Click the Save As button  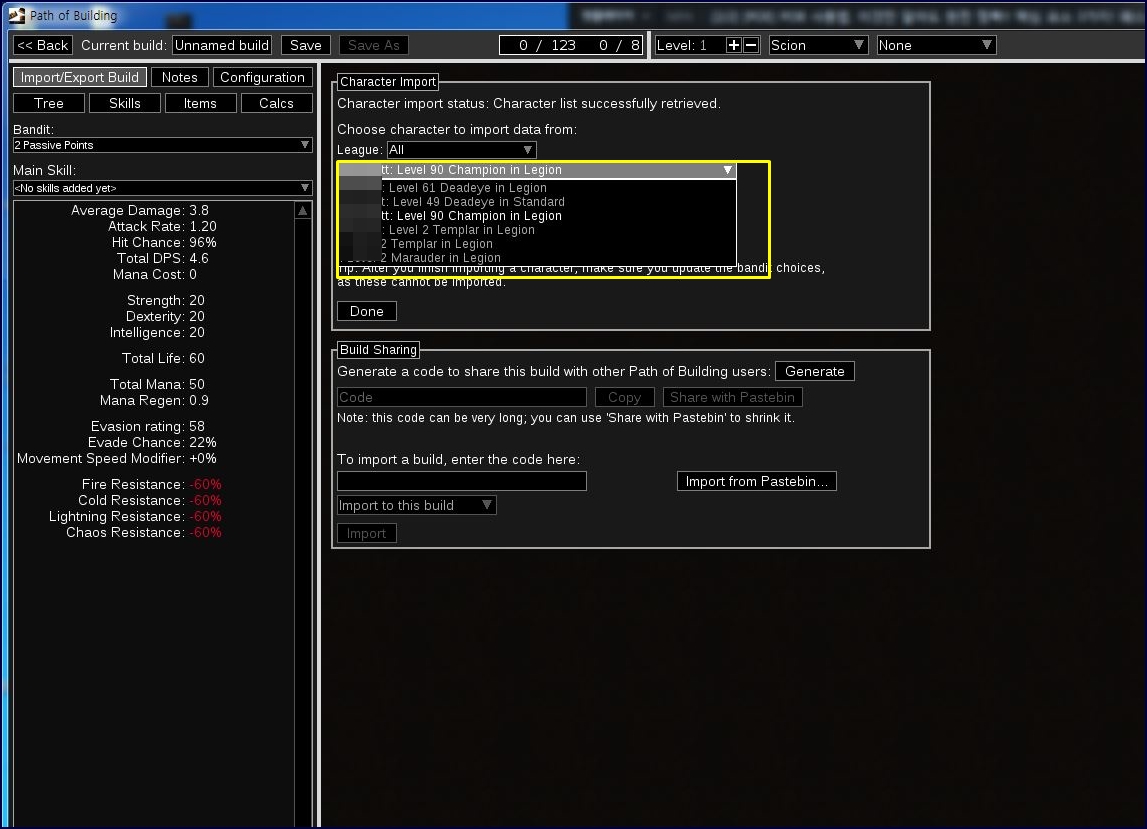point(374,45)
